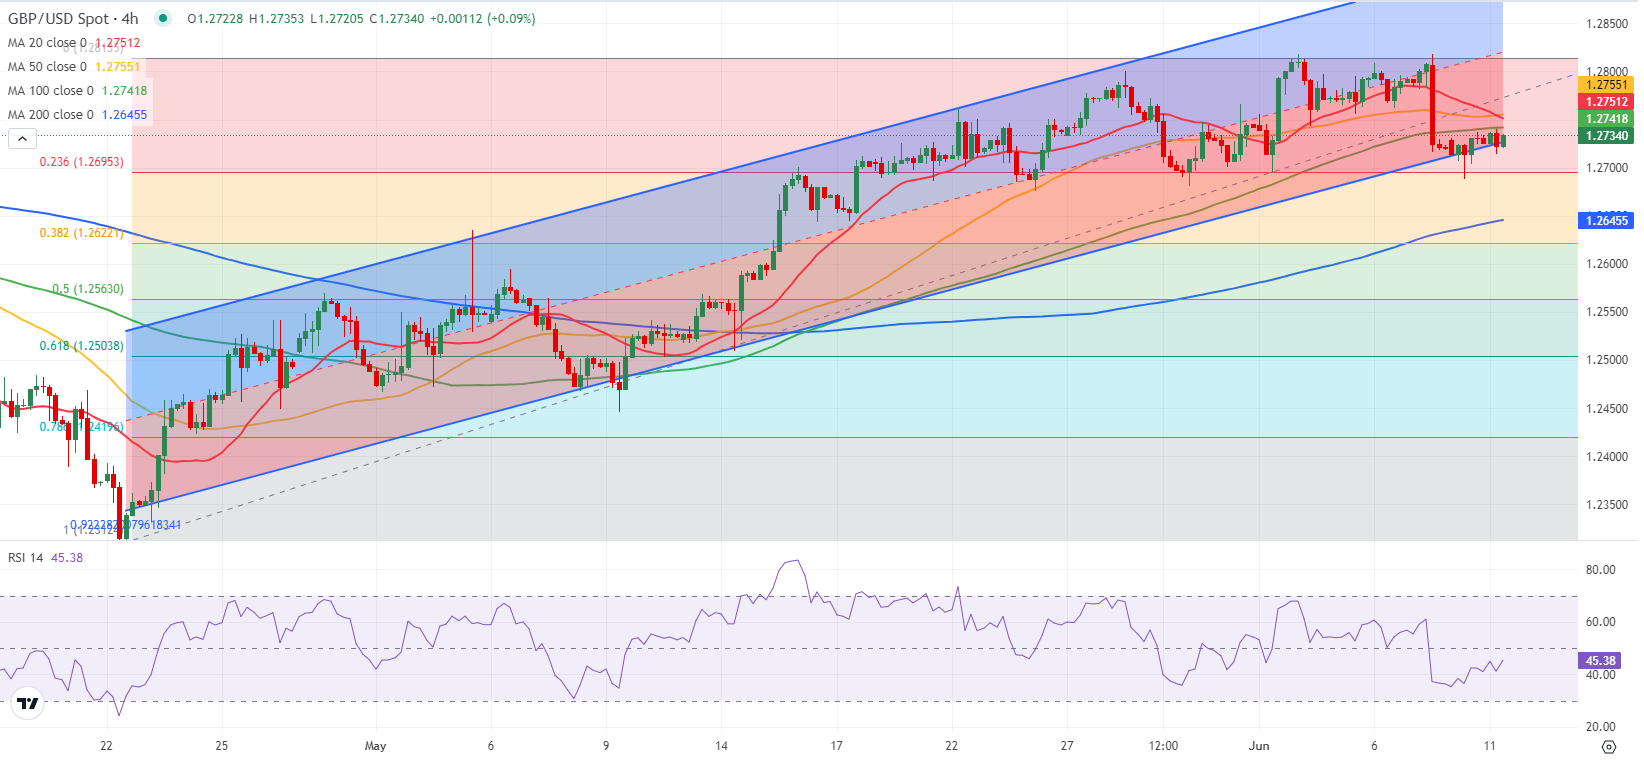1644x760 pixels.
Task: Click the current price 1.27340 axis tag
Action: (x=1606, y=136)
